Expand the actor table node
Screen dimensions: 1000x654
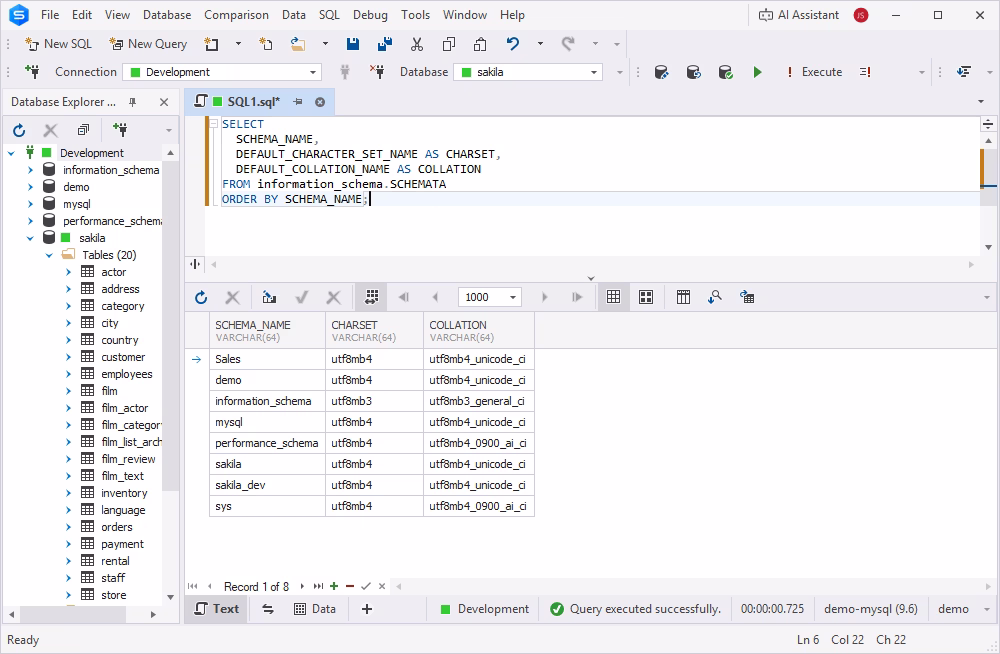pyautogui.click(x=68, y=272)
